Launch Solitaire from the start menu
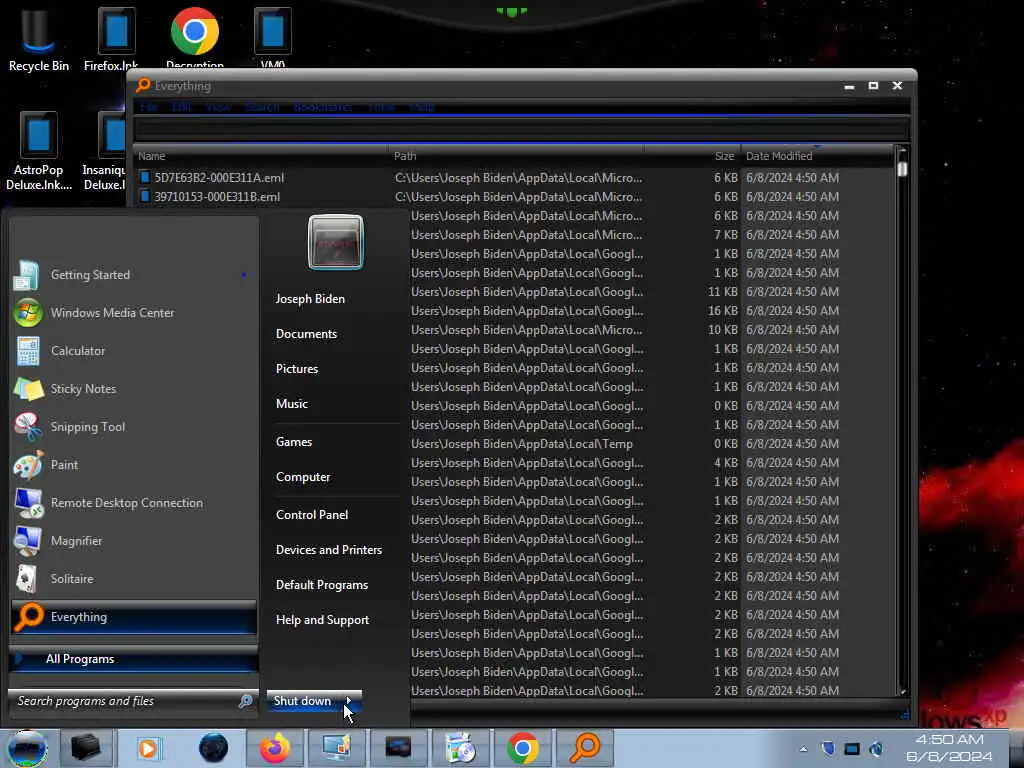This screenshot has width=1024, height=768. click(131, 579)
